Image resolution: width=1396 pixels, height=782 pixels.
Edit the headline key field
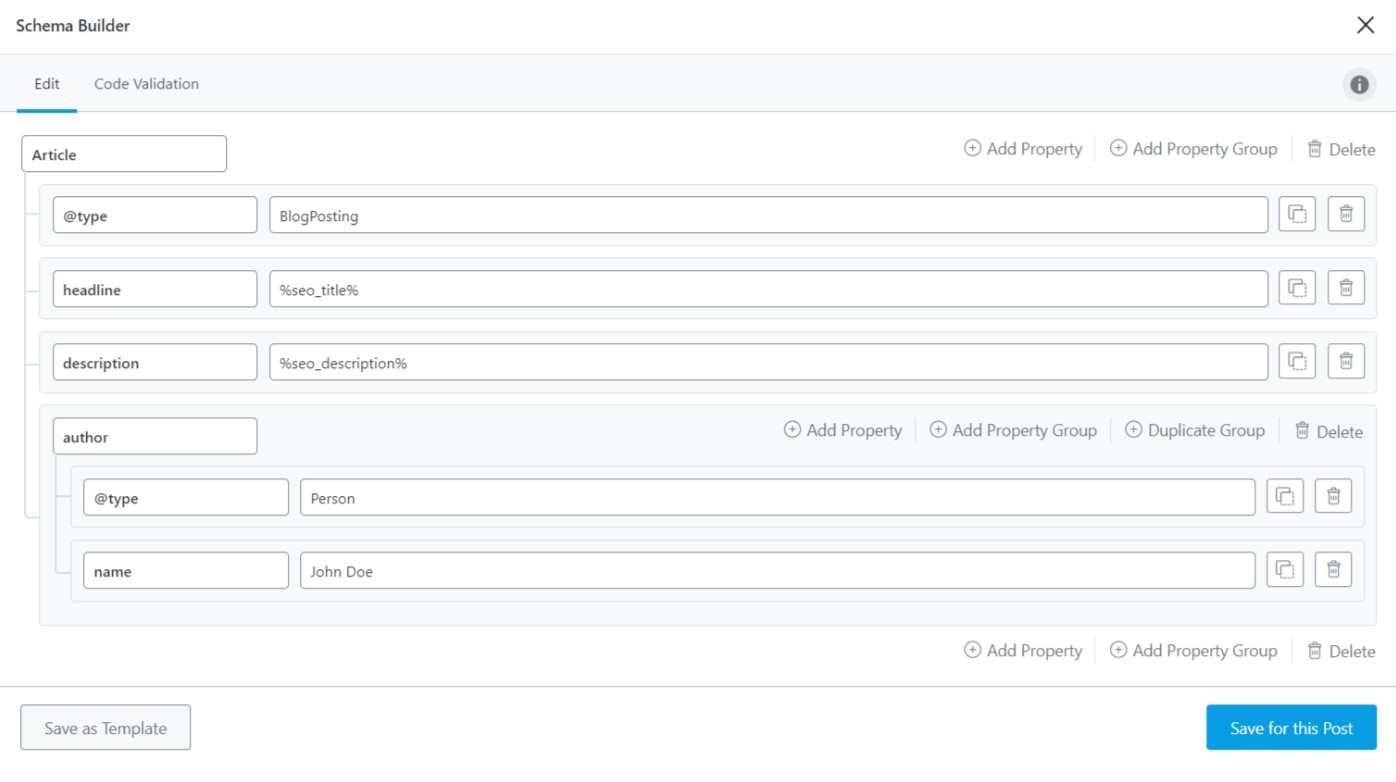pos(155,289)
